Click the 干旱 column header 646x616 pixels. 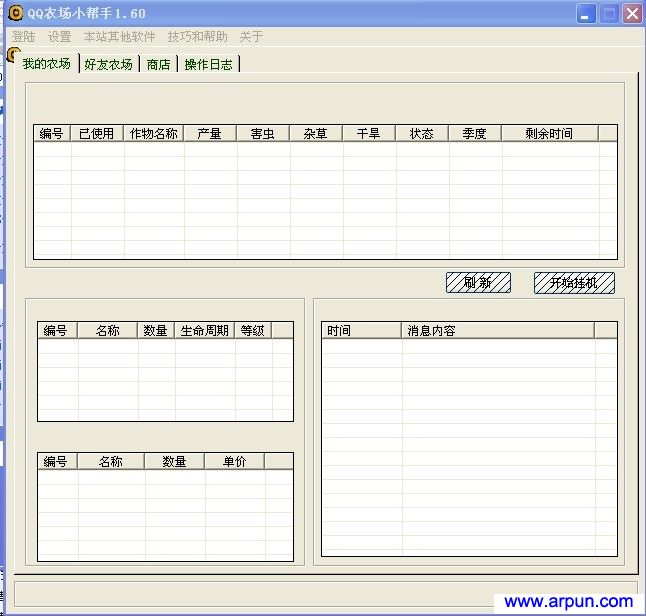pos(369,134)
